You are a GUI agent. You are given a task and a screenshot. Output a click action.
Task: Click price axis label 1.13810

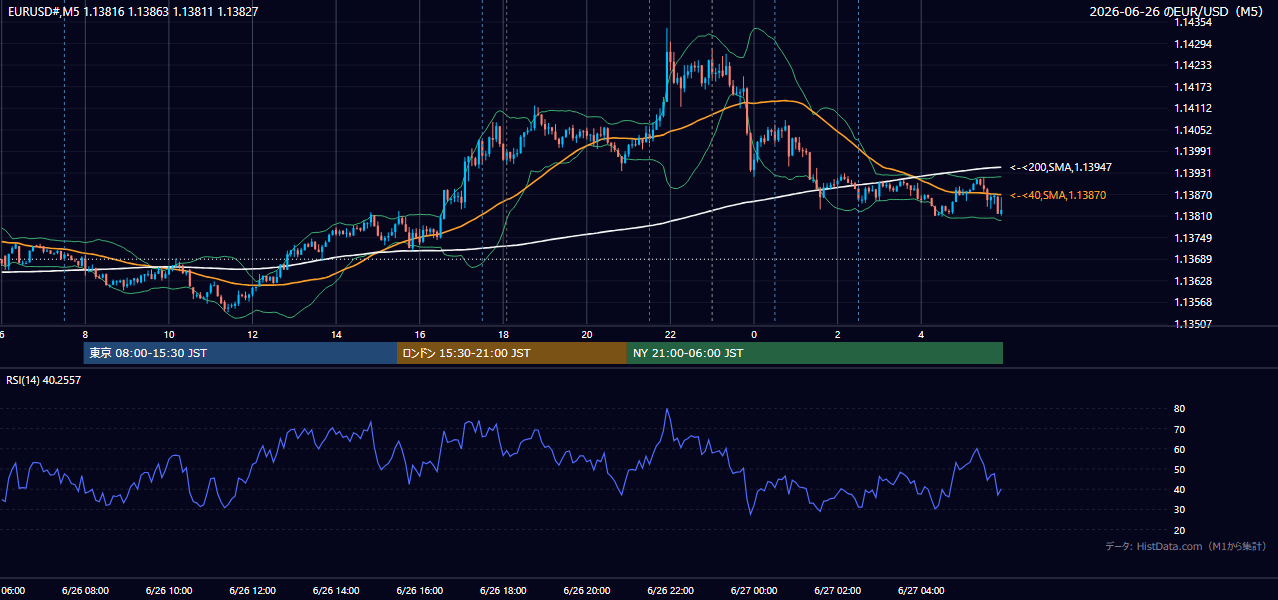click(1192, 216)
